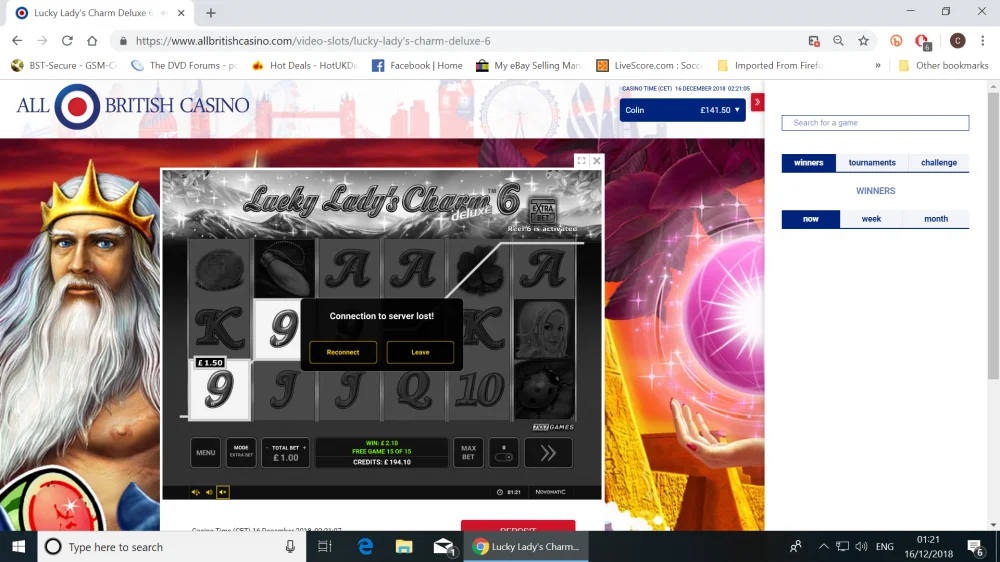
Task: Open Task View on taskbar
Action: (x=325, y=547)
